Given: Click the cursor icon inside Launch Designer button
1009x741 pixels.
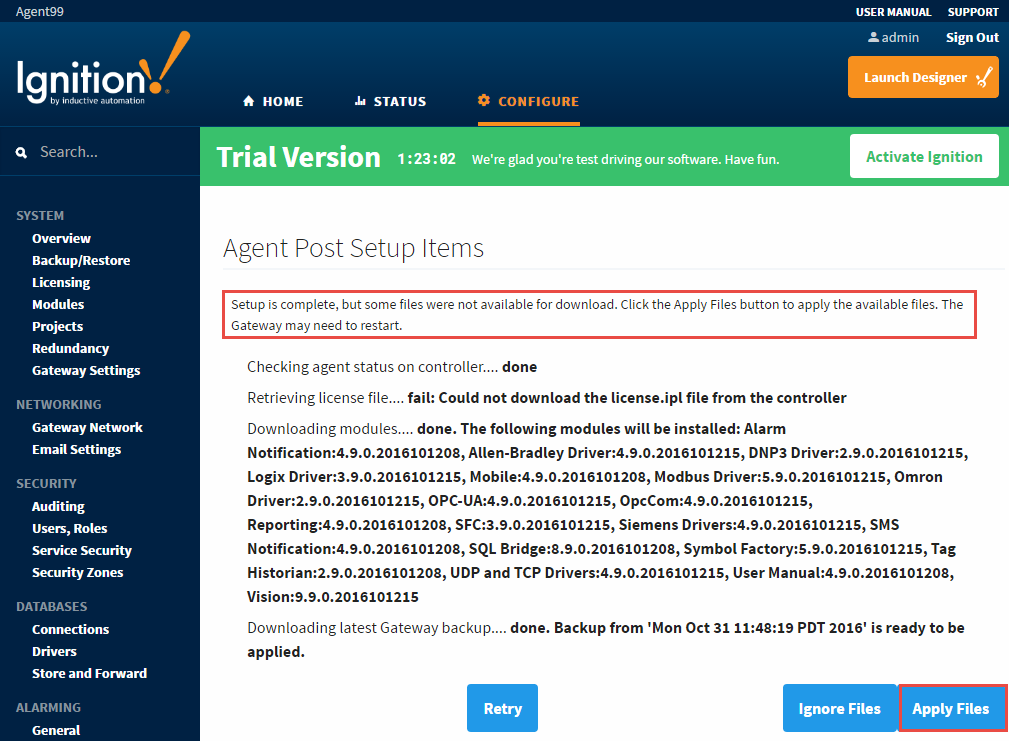Looking at the screenshot, I should coord(984,76).
